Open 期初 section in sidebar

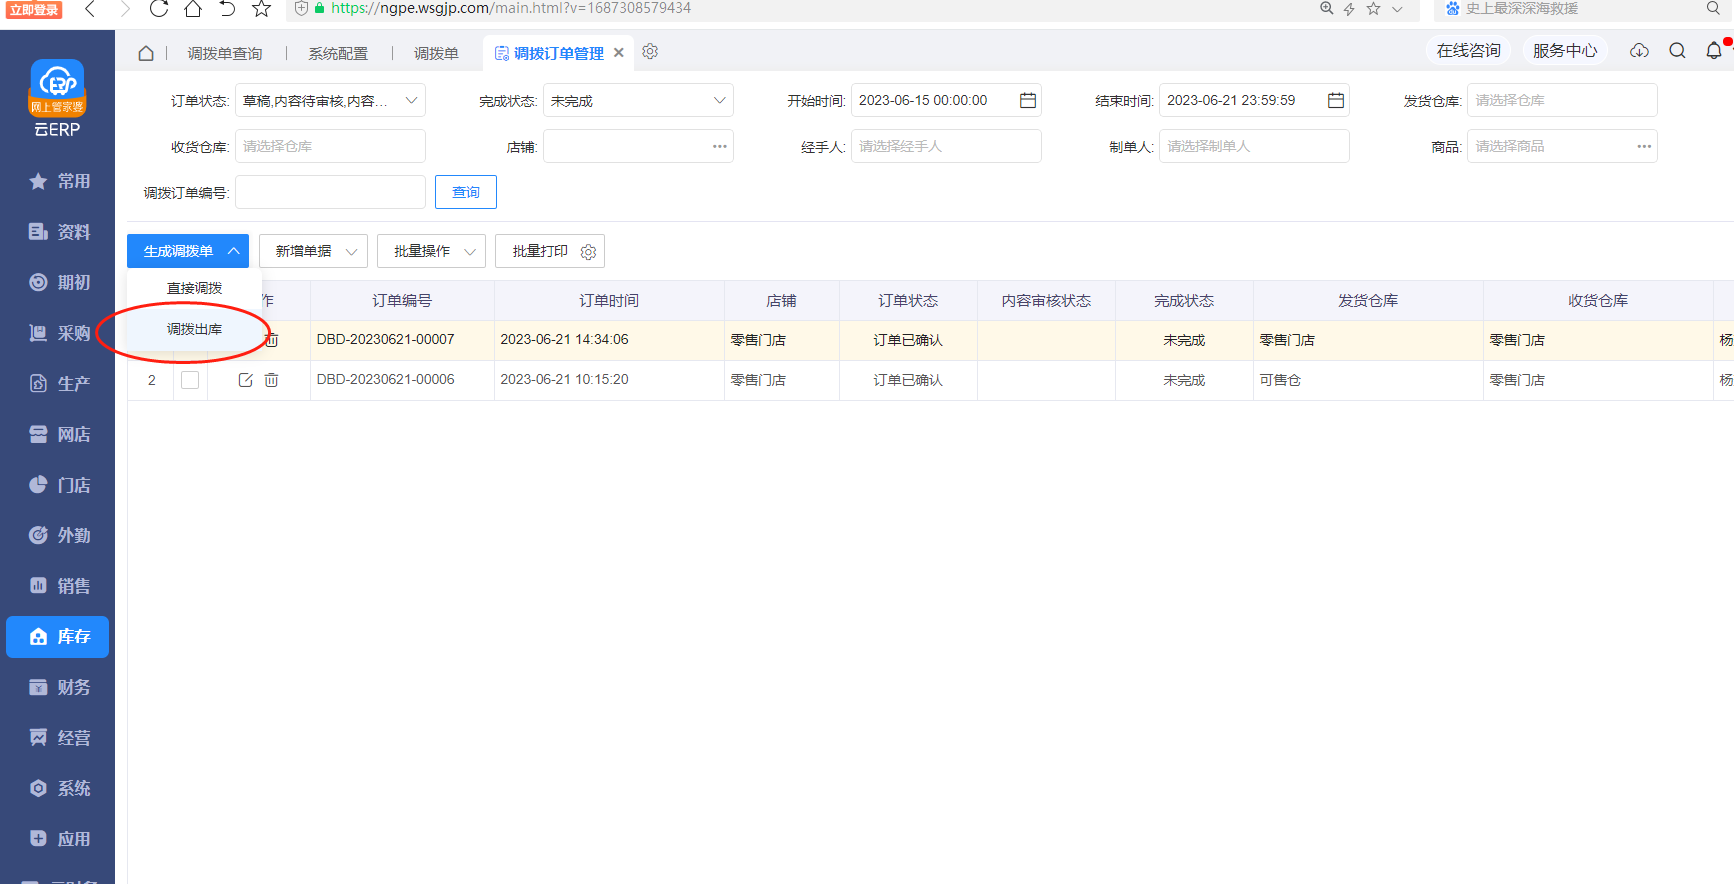click(59, 283)
